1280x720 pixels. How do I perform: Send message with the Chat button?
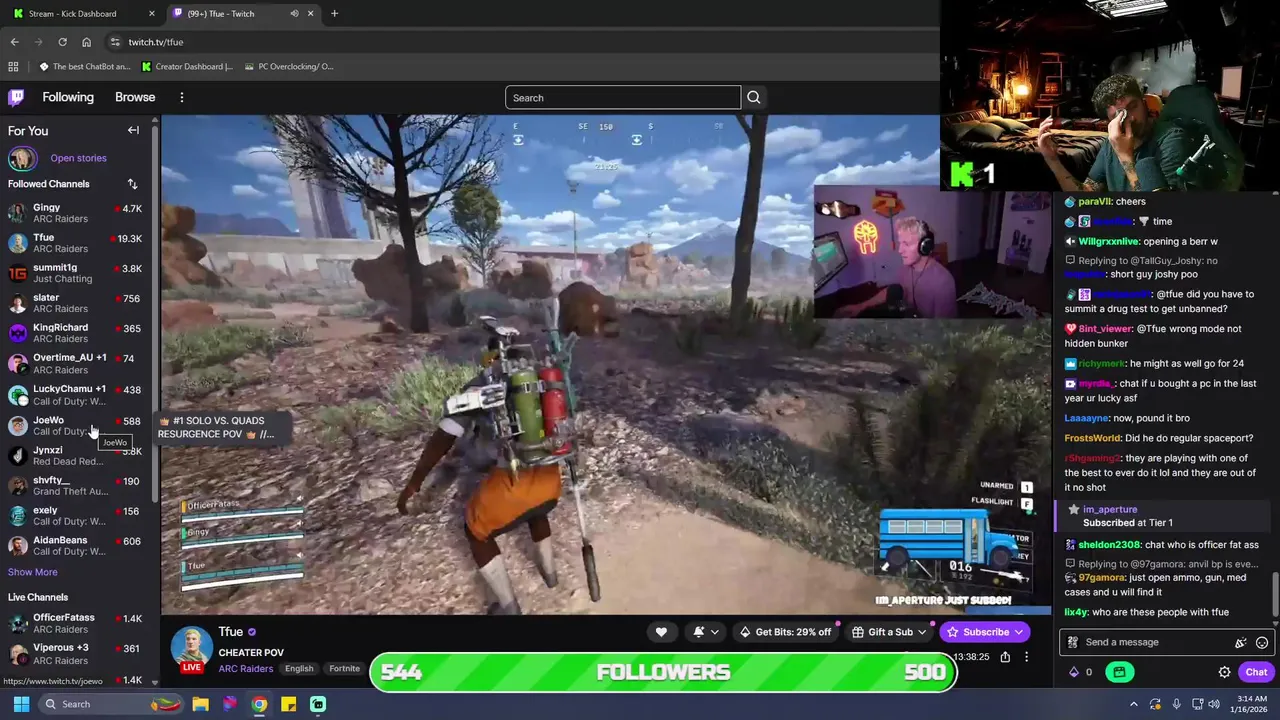[1256, 672]
